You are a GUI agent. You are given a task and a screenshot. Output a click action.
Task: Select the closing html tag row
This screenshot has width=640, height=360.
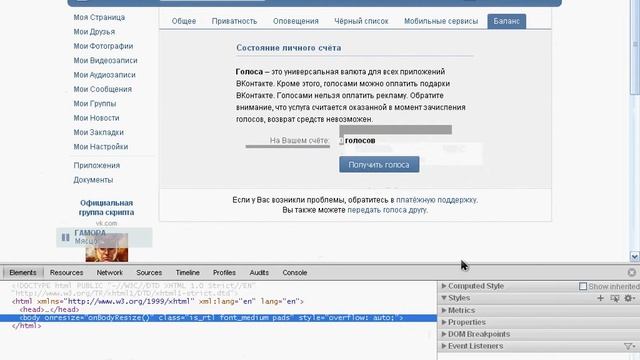27,326
